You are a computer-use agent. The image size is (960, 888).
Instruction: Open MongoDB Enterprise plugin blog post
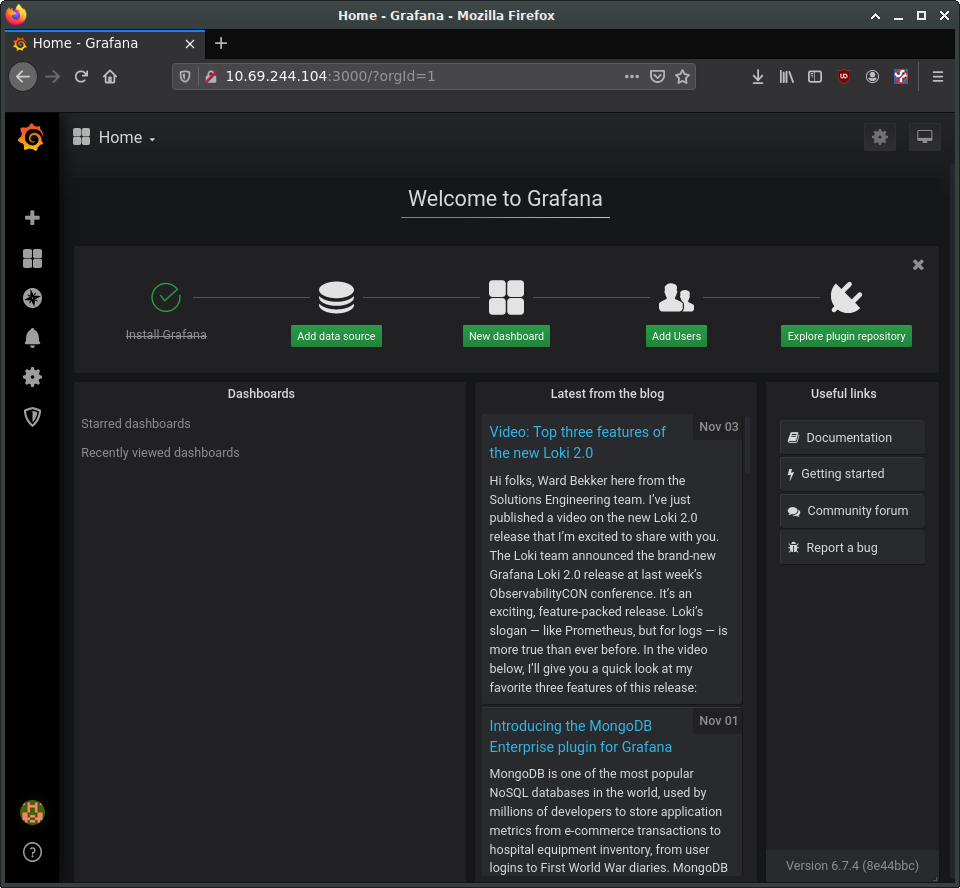[580, 736]
